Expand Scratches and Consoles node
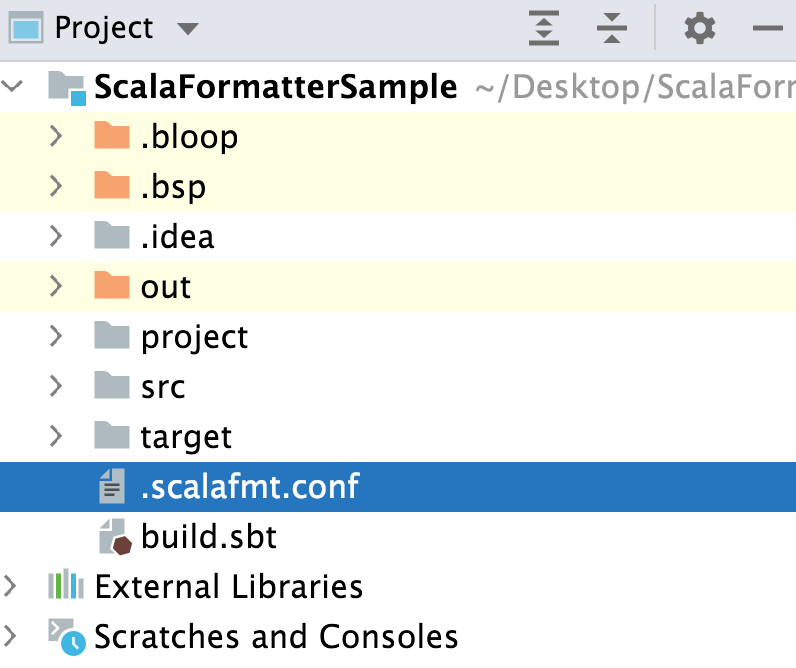This screenshot has width=796, height=668. pyautogui.click(x=10, y=636)
